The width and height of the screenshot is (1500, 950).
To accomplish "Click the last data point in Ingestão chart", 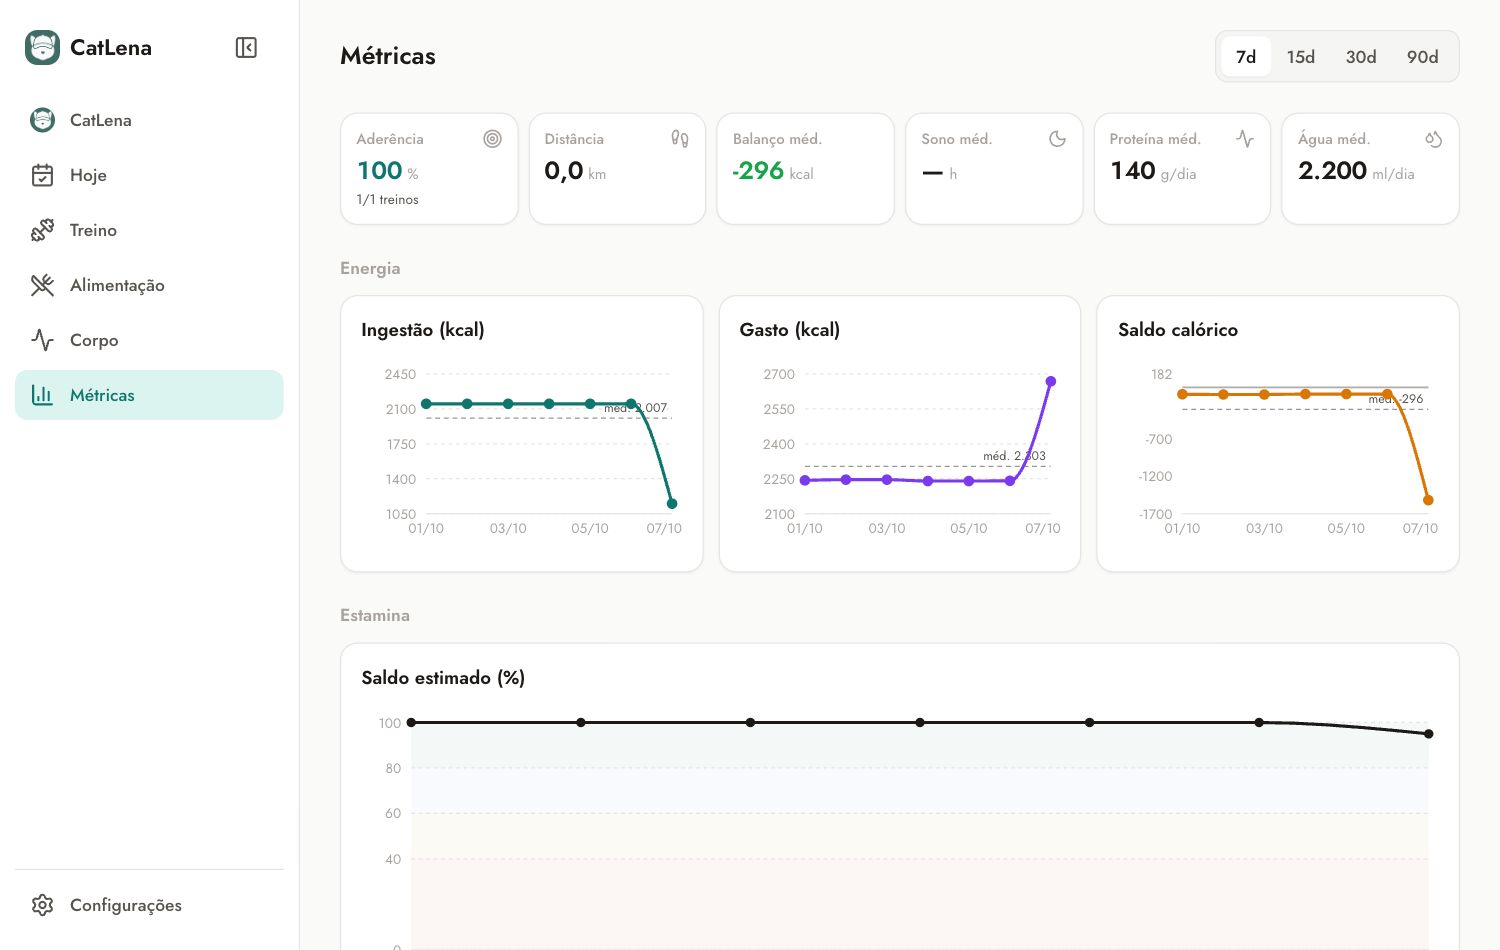I will 672,504.
